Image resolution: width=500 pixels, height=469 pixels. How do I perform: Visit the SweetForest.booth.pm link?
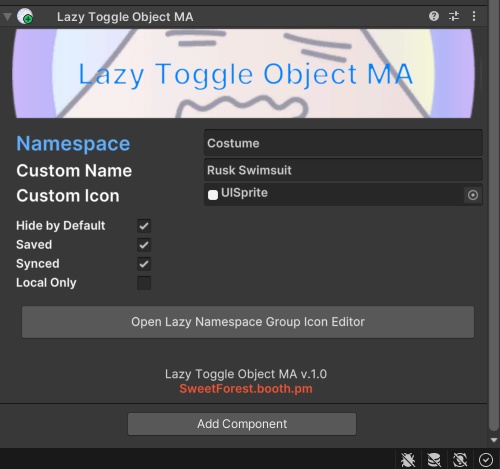[246, 389]
